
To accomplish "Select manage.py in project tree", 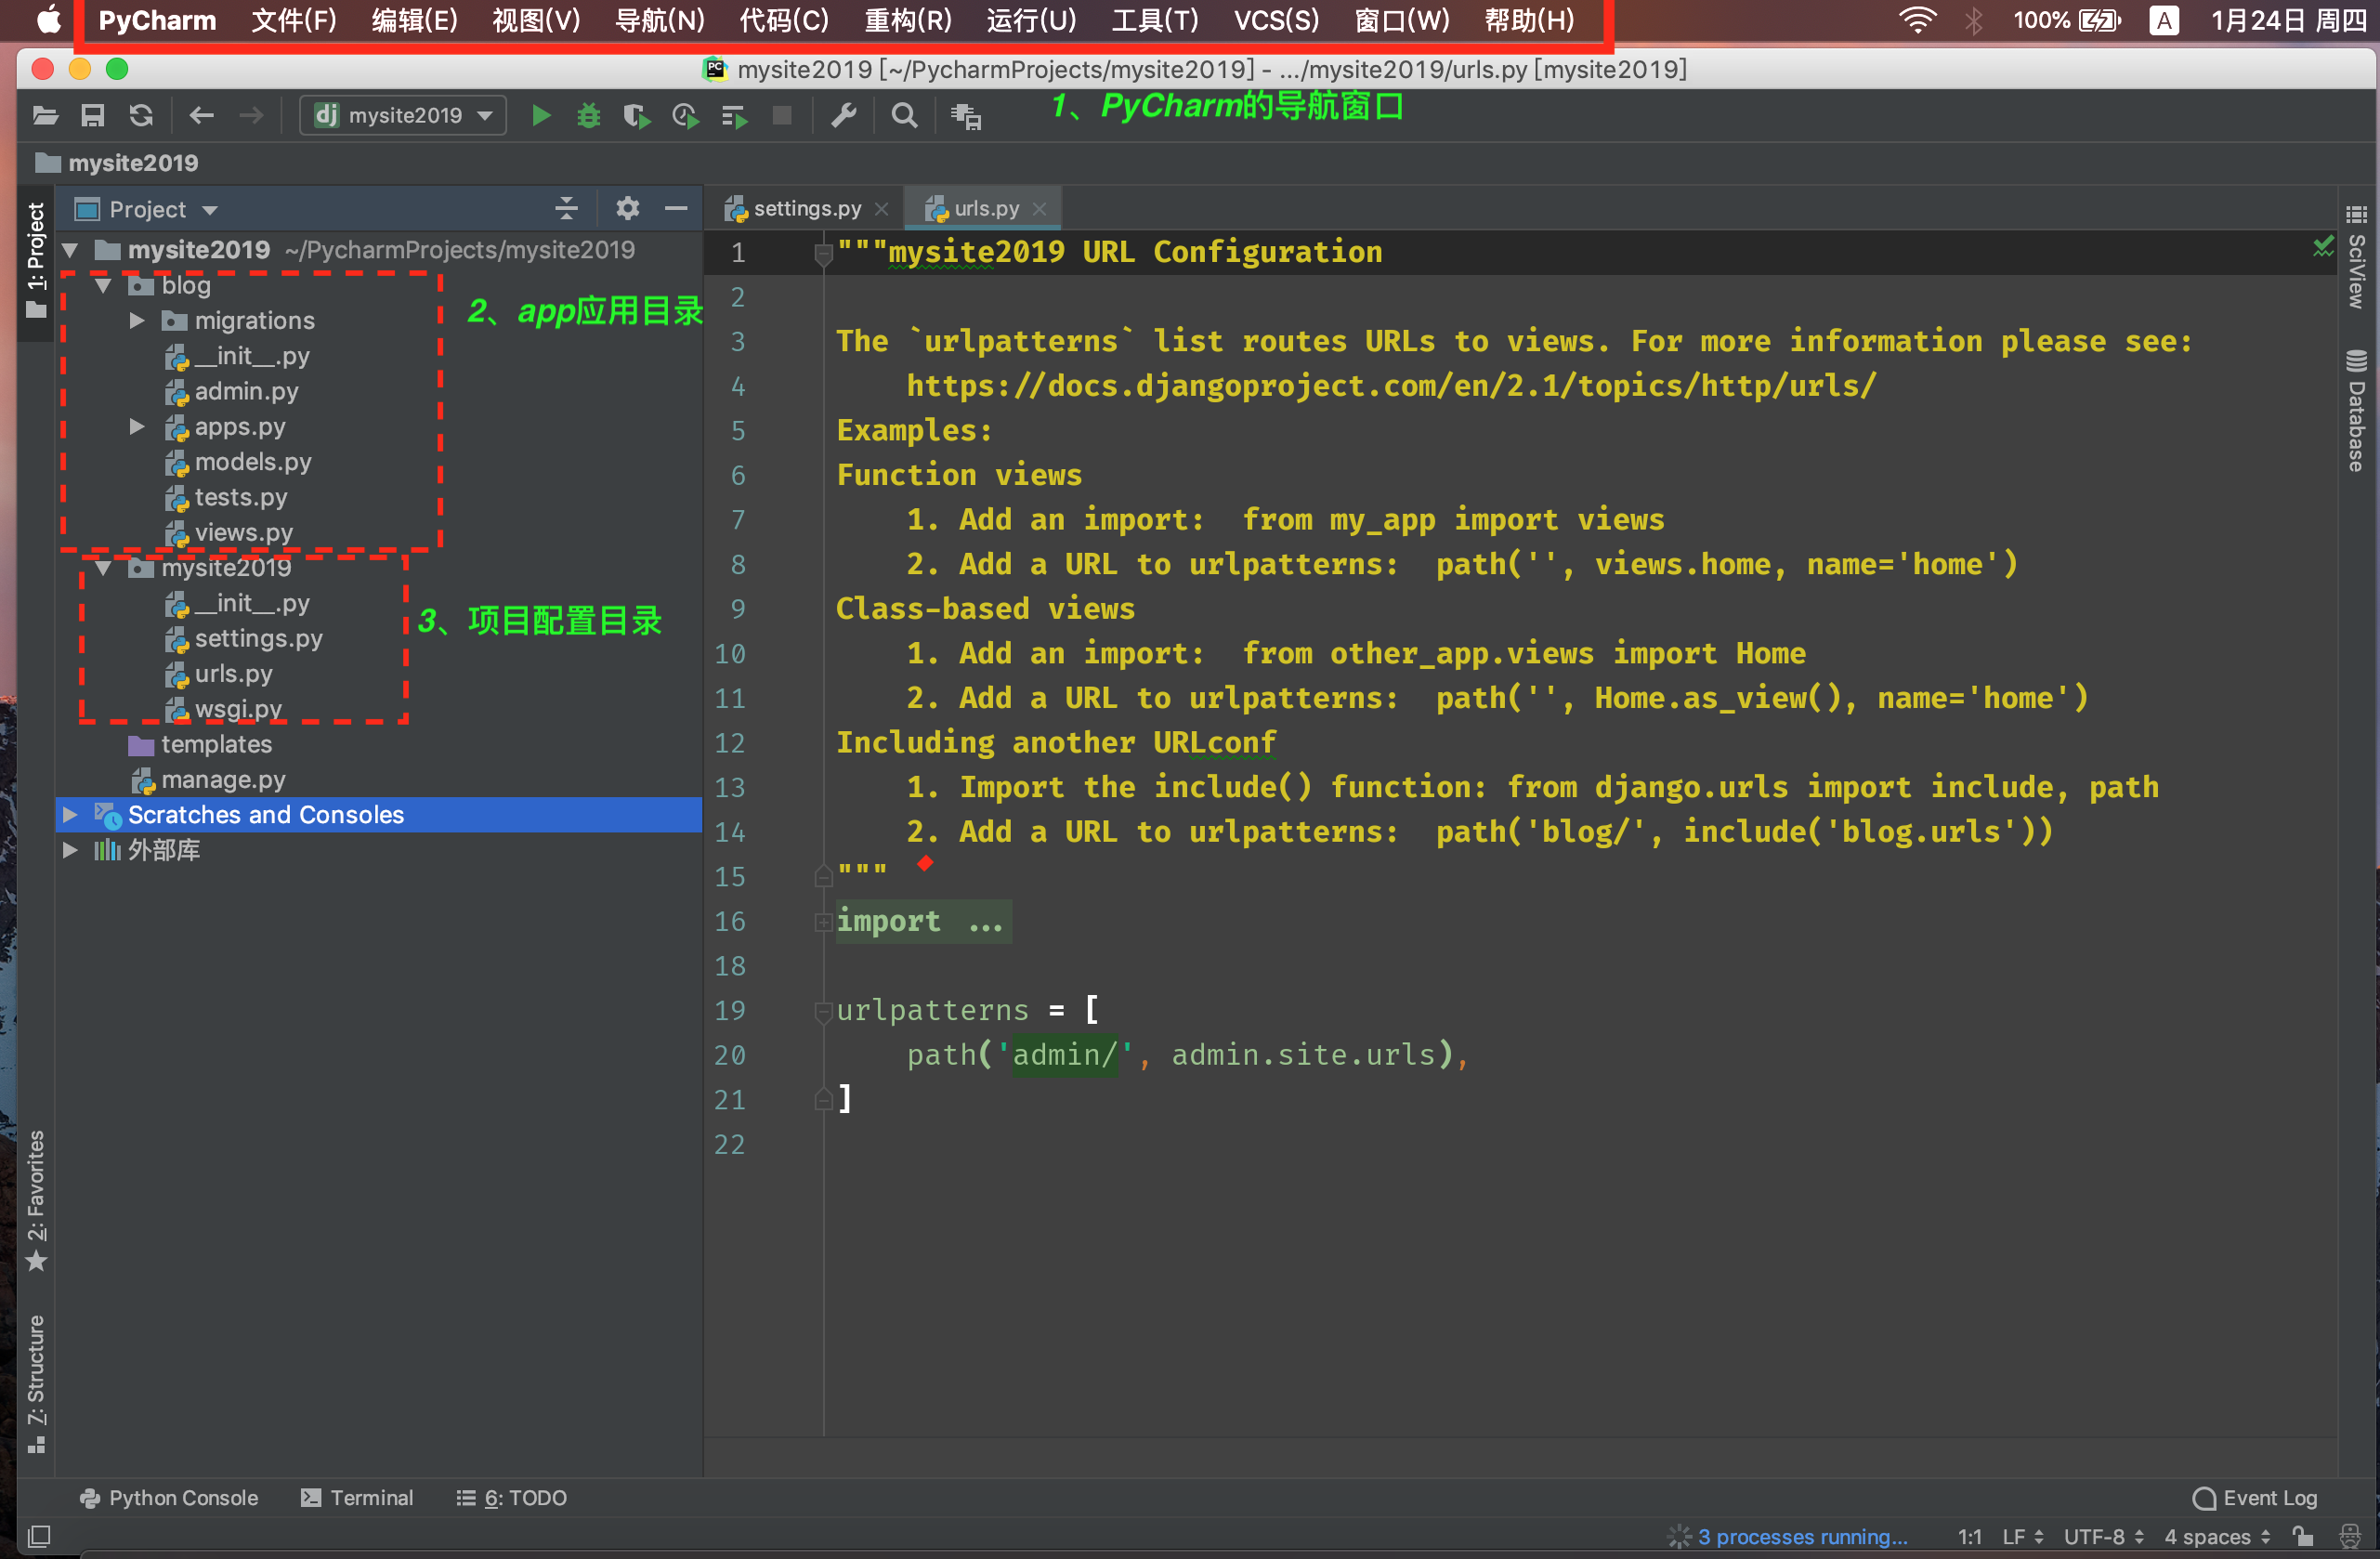I will tap(223, 780).
